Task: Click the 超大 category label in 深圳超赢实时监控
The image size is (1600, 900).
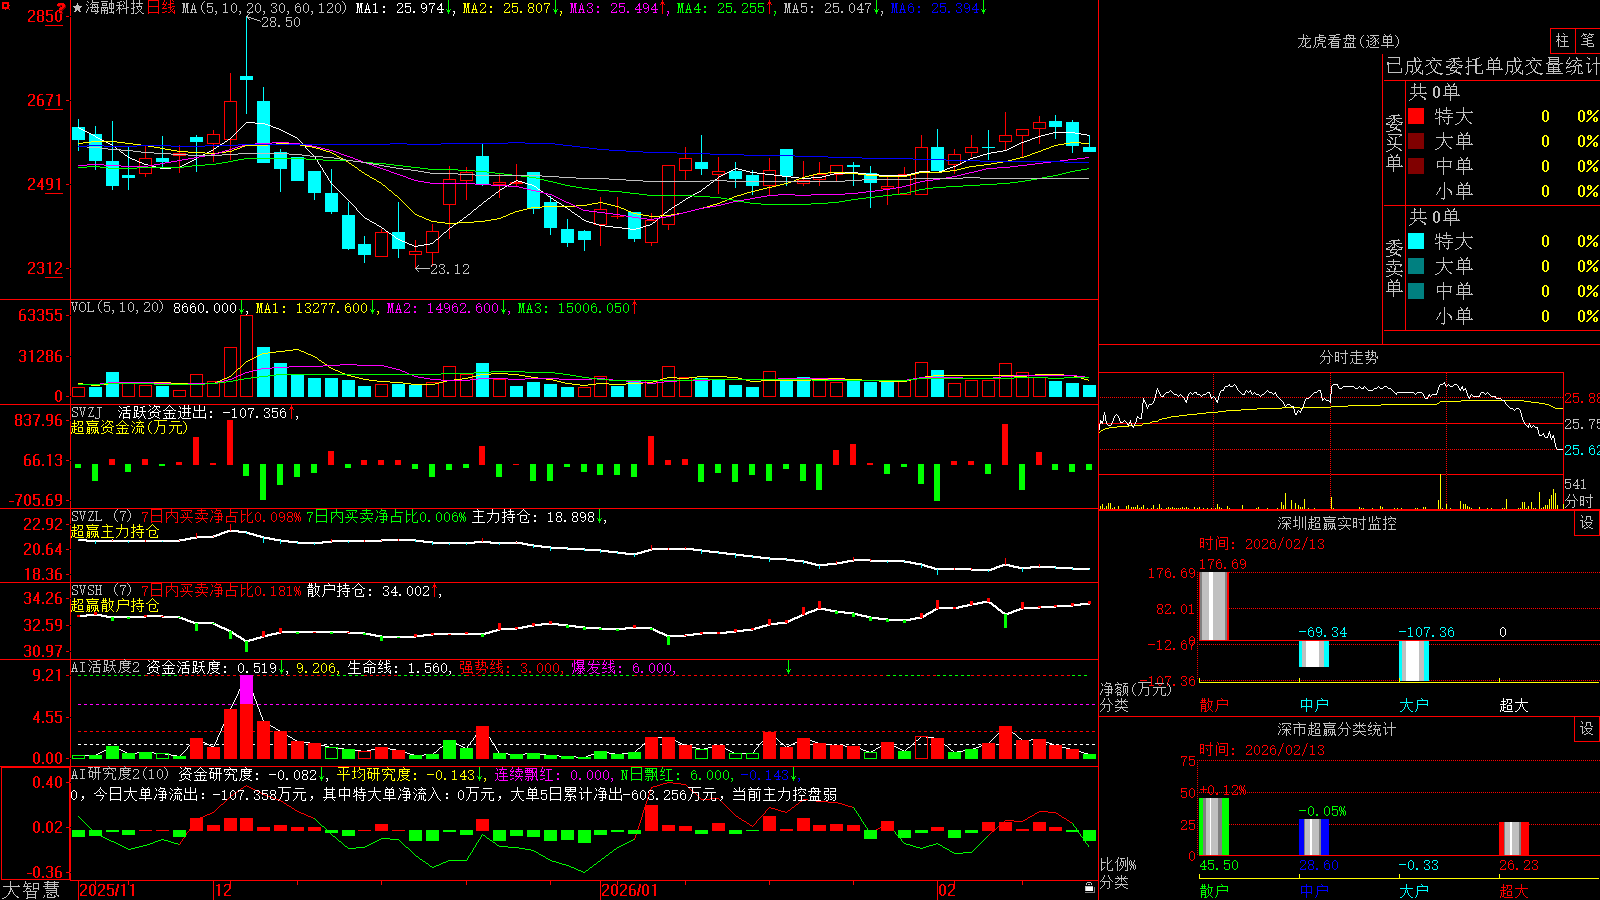Action: click(1514, 705)
